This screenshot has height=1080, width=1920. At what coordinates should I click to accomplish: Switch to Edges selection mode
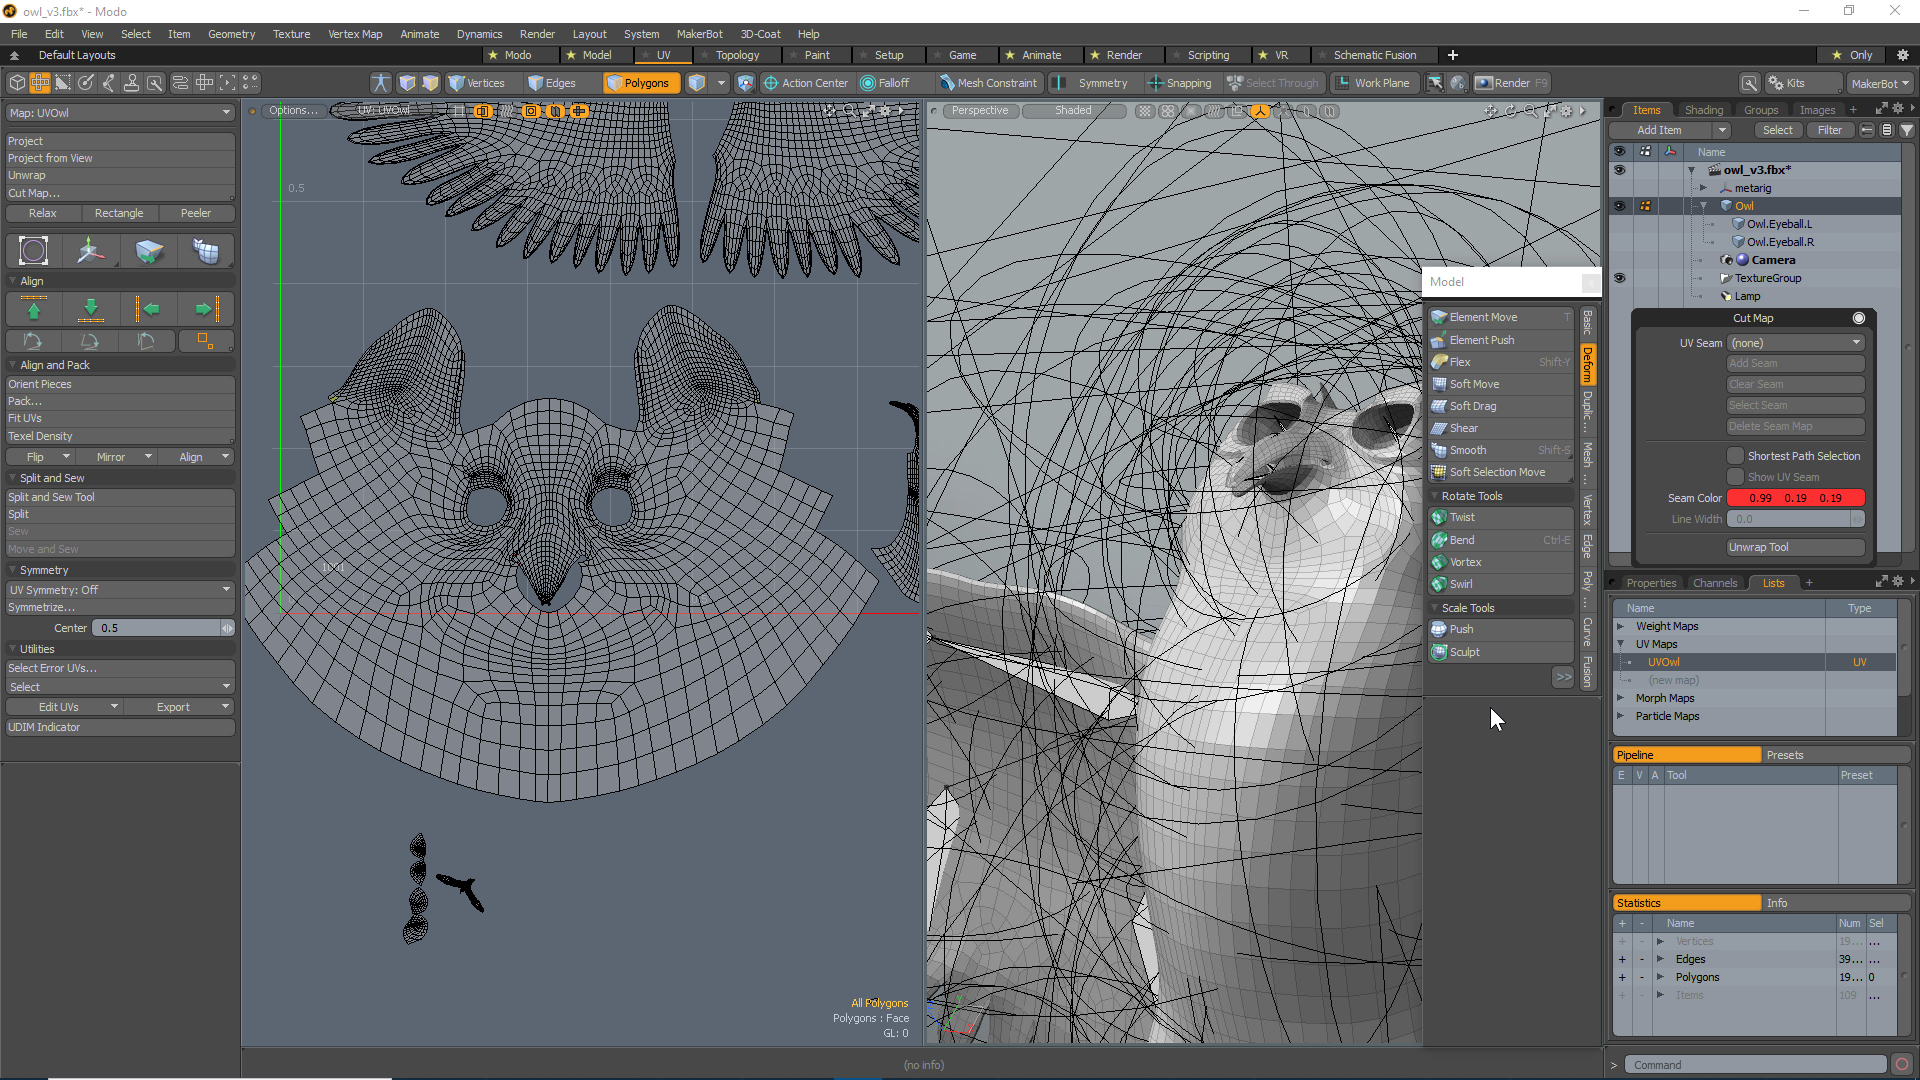[552, 83]
